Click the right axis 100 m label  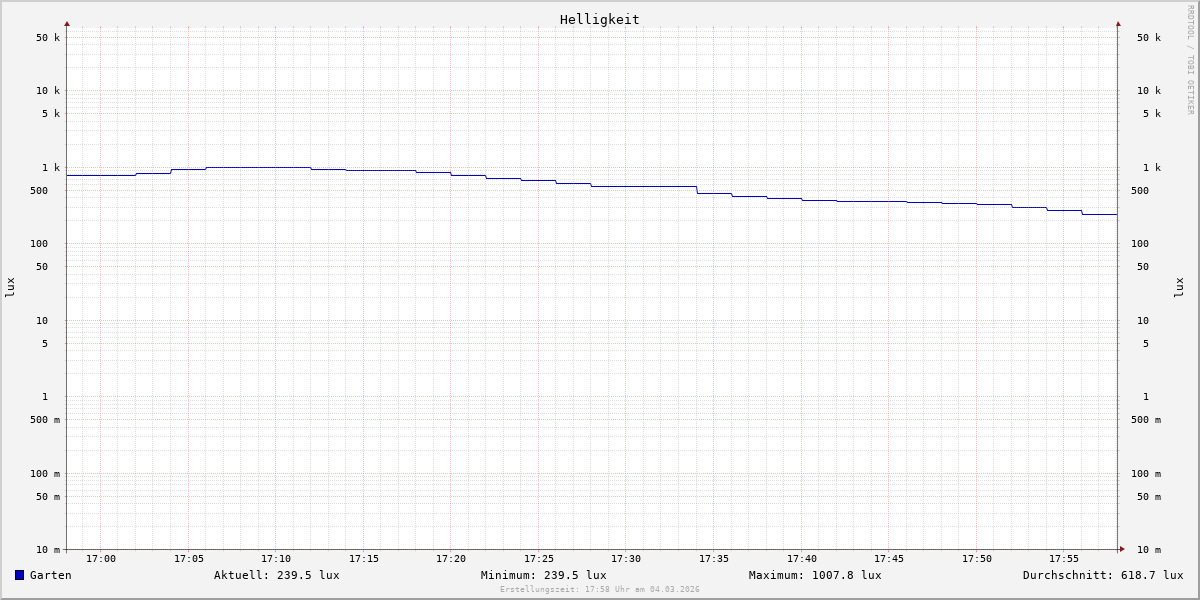point(1146,474)
